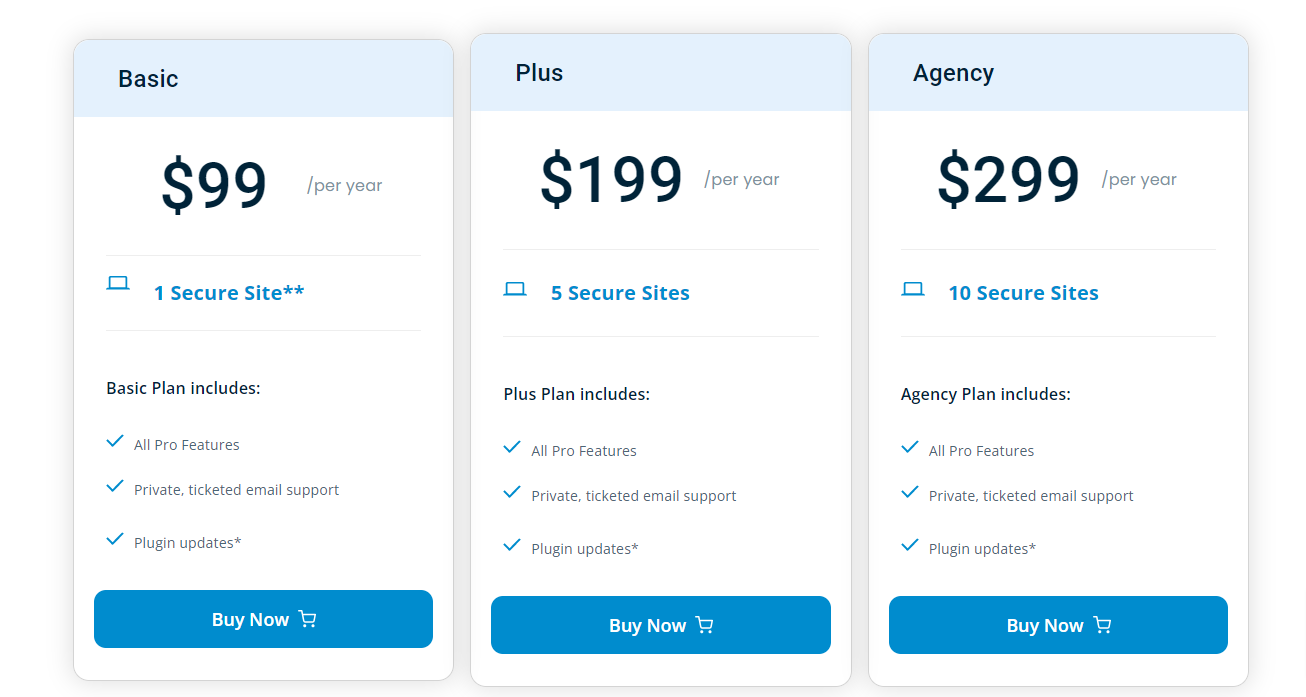The image size is (1306, 697).
Task: Click the laptop icon in Basic plan
Action: pyautogui.click(x=118, y=283)
